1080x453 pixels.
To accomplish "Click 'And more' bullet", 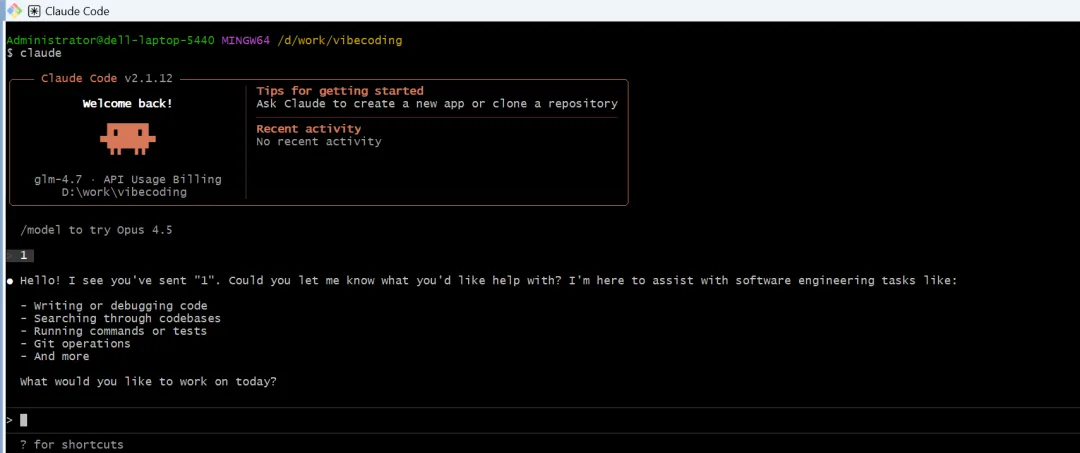I will coord(54,357).
